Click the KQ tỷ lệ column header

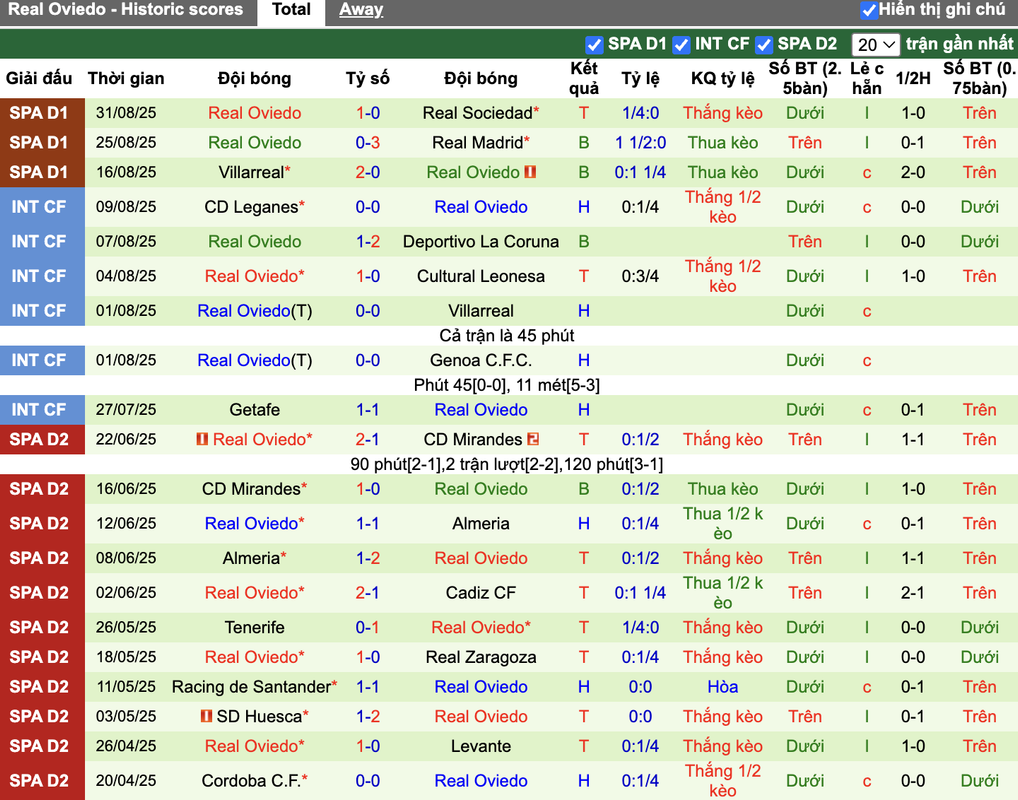[x=723, y=79]
